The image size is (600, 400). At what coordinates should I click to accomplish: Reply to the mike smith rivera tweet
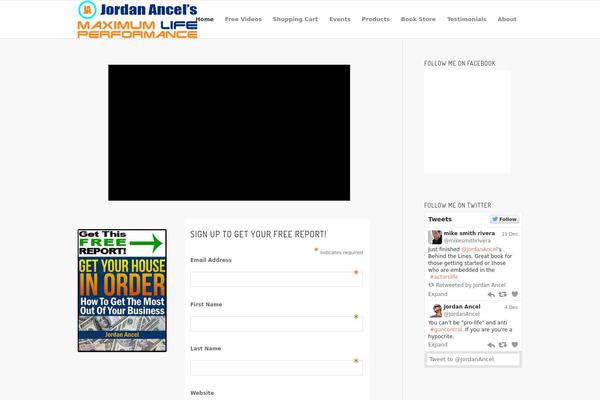(x=491, y=295)
